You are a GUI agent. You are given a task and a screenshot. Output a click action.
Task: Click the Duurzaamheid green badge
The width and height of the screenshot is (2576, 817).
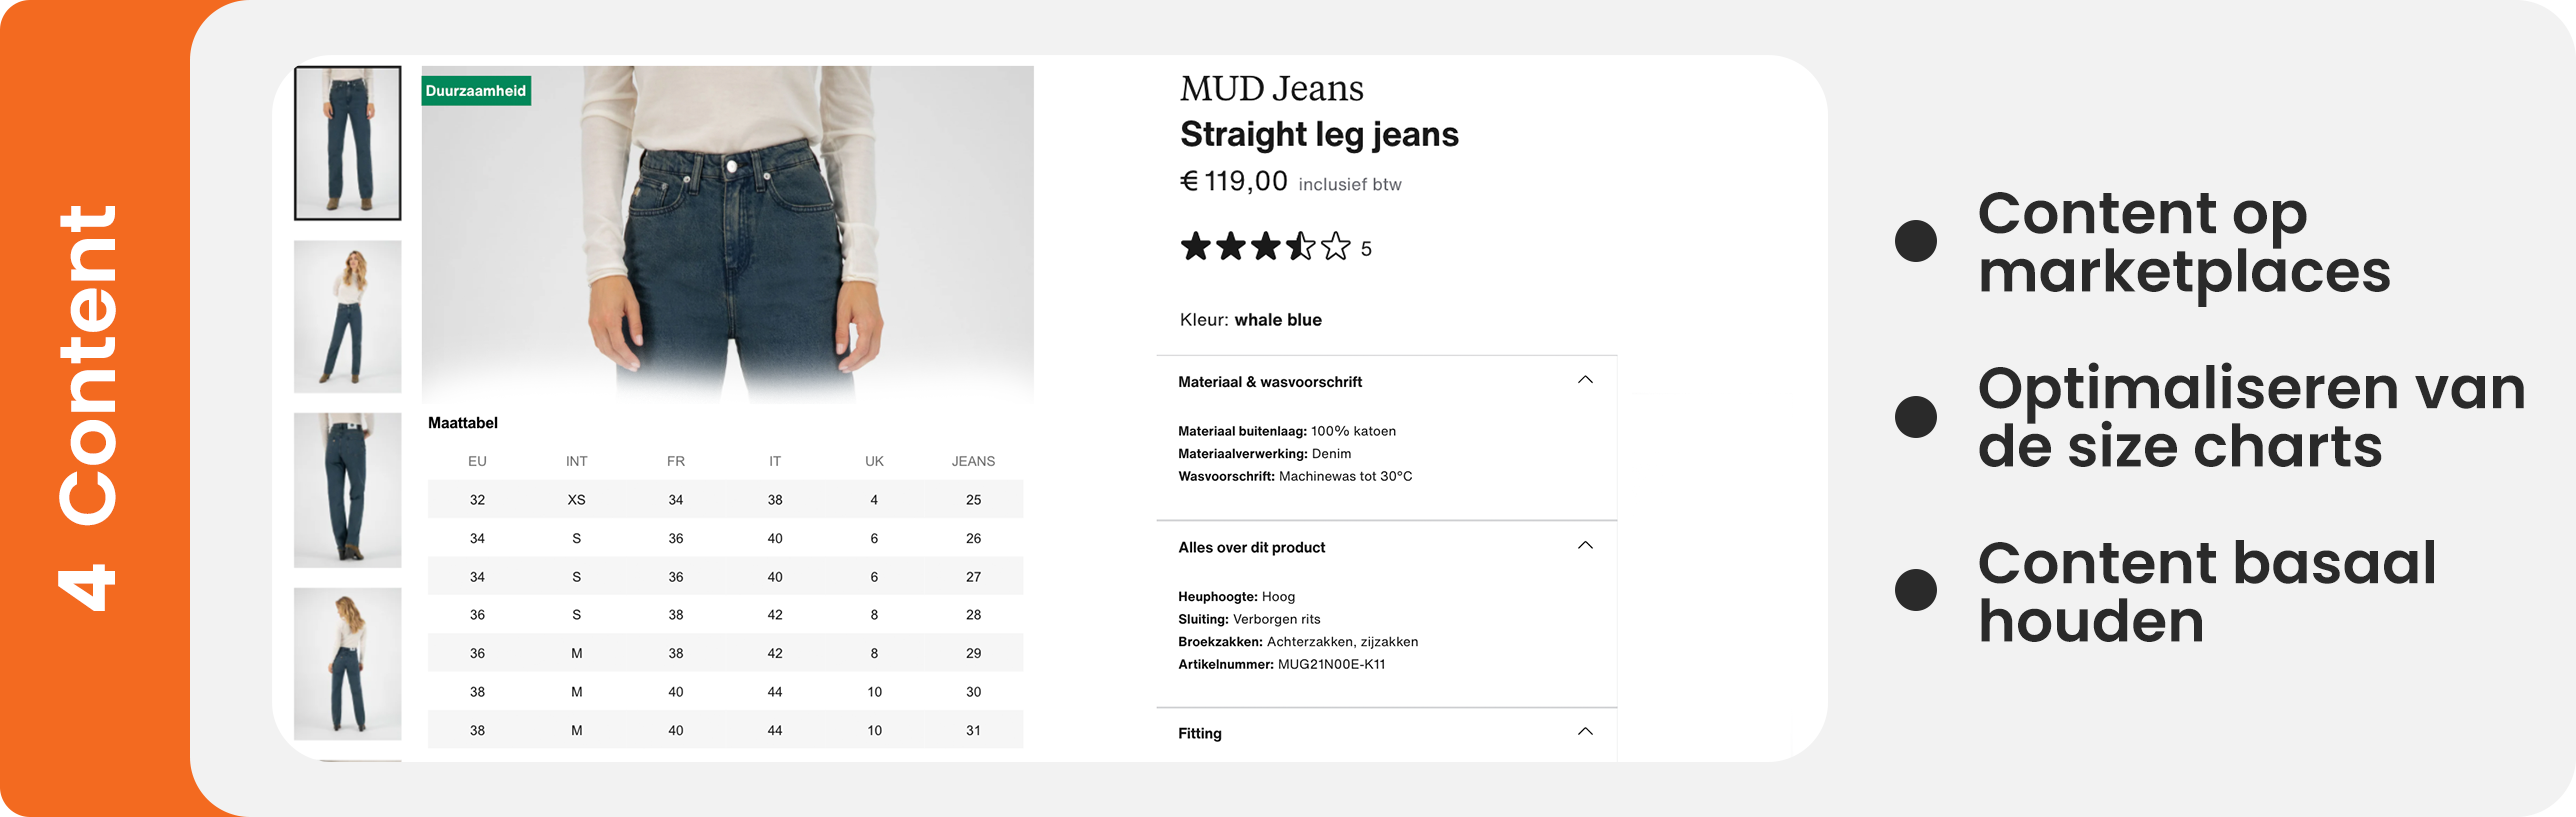pos(476,91)
